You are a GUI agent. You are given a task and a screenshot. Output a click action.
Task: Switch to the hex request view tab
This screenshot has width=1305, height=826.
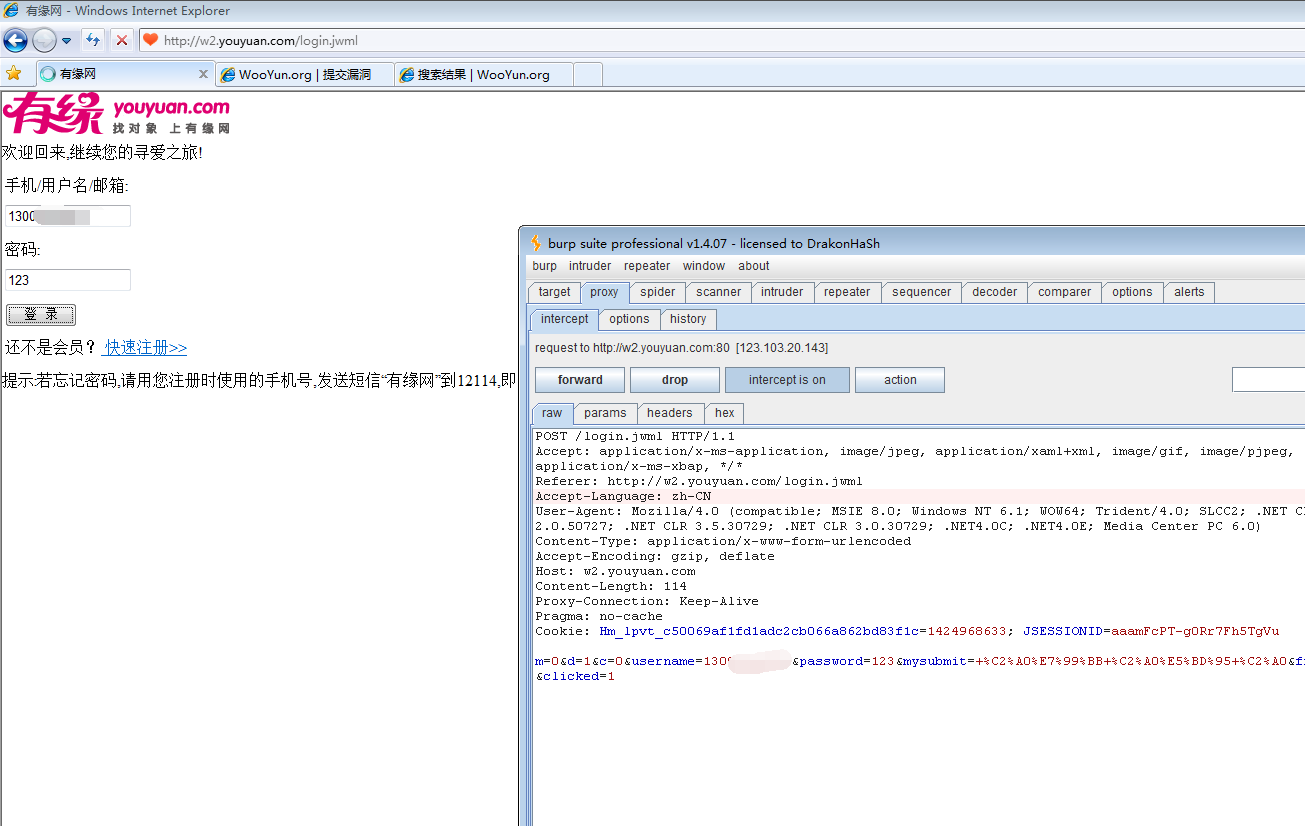[x=725, y=413]
